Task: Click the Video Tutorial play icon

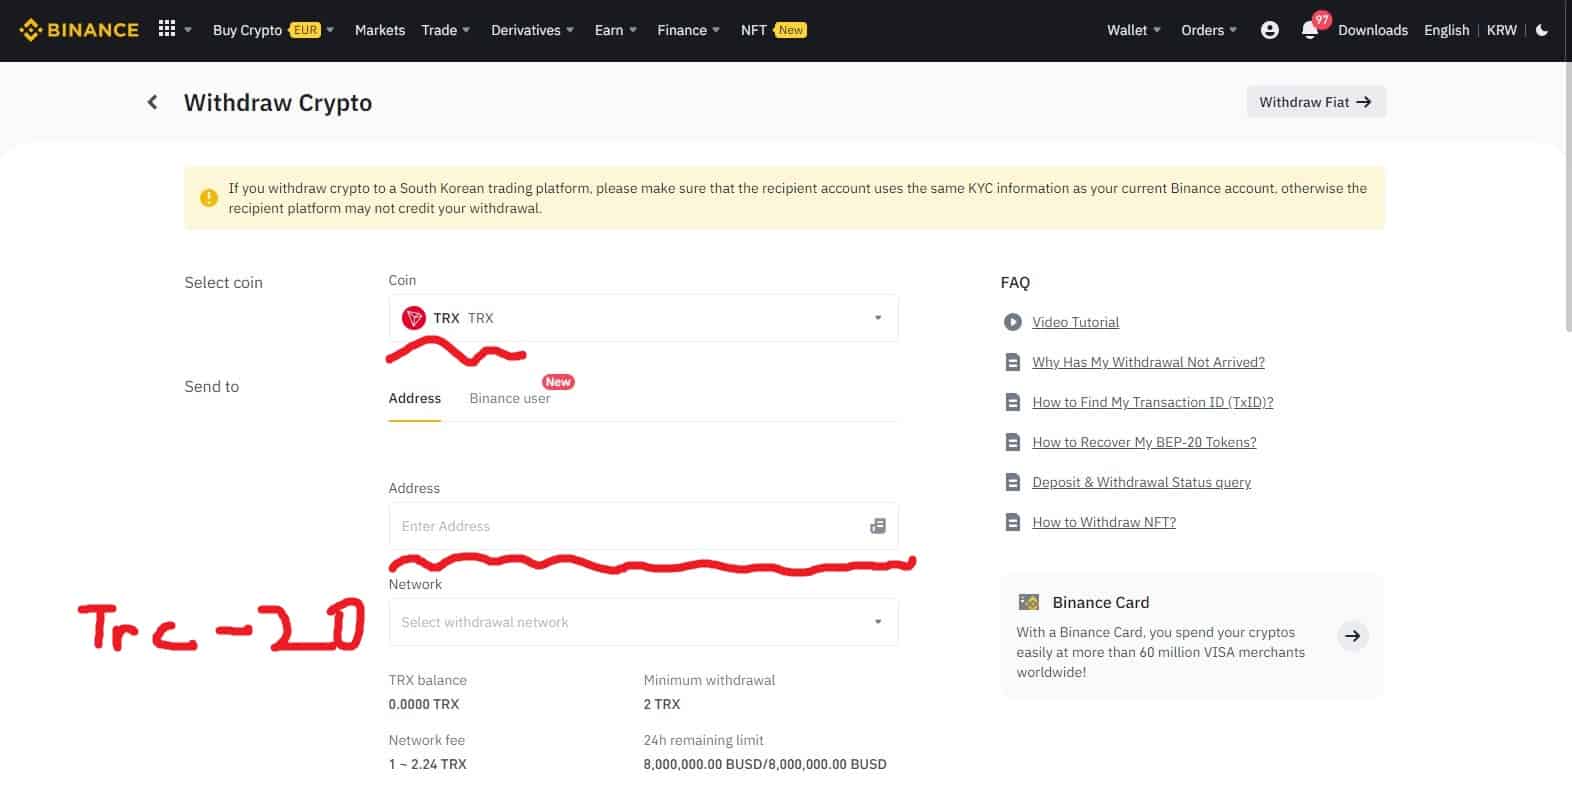Action: [1012, 322]
